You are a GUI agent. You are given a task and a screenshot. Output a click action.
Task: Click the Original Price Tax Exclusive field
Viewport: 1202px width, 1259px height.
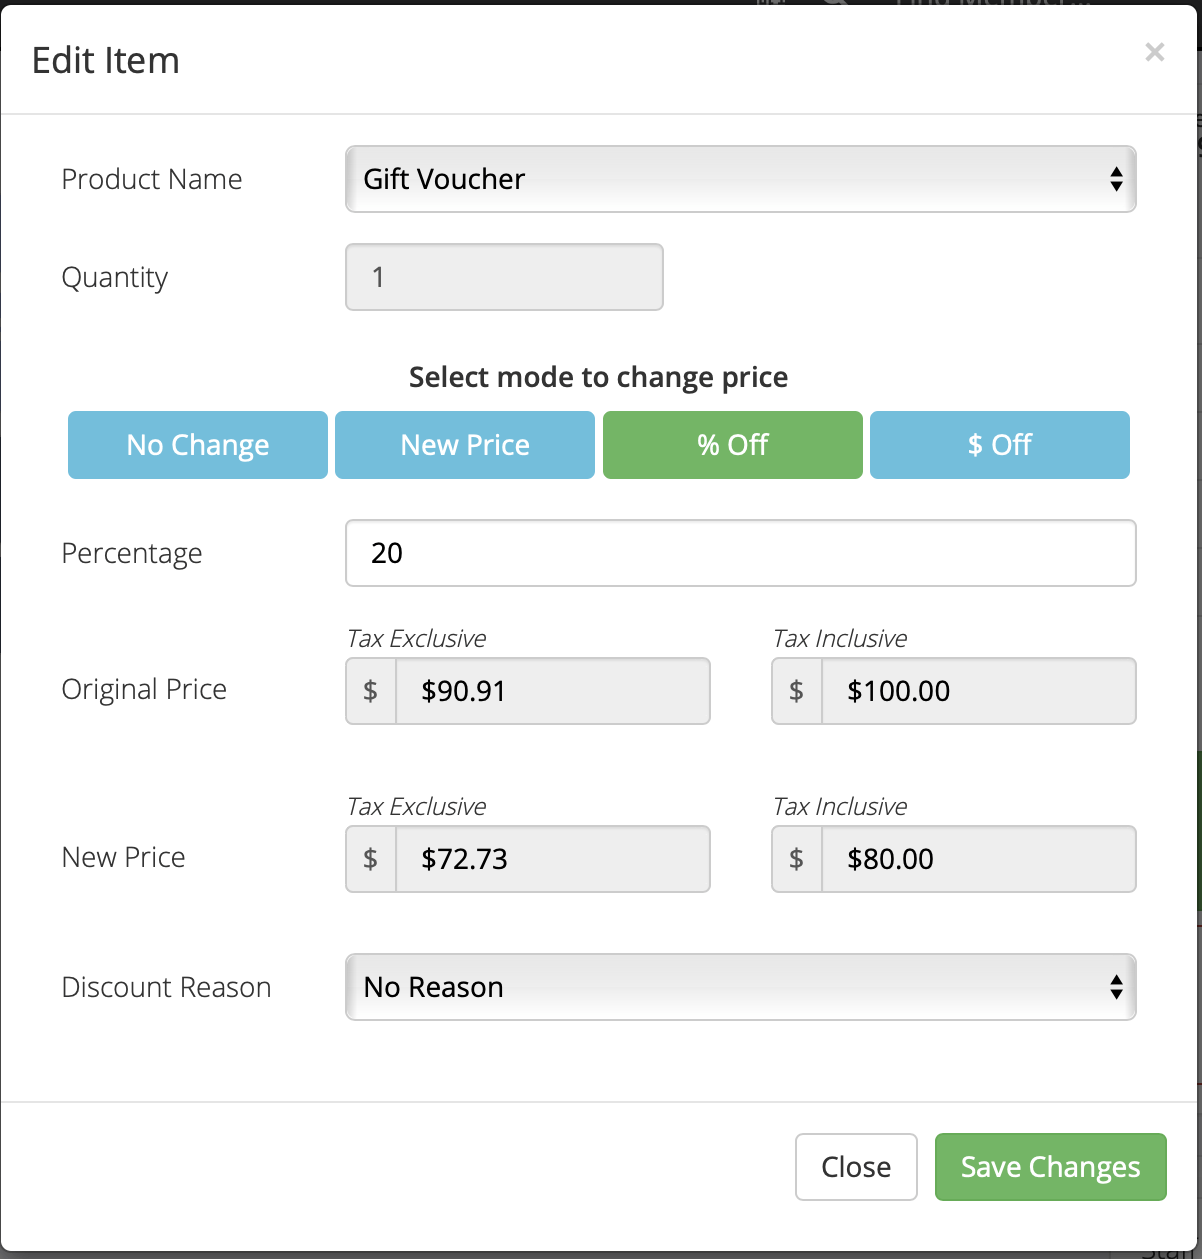click(x=552, y=691)
